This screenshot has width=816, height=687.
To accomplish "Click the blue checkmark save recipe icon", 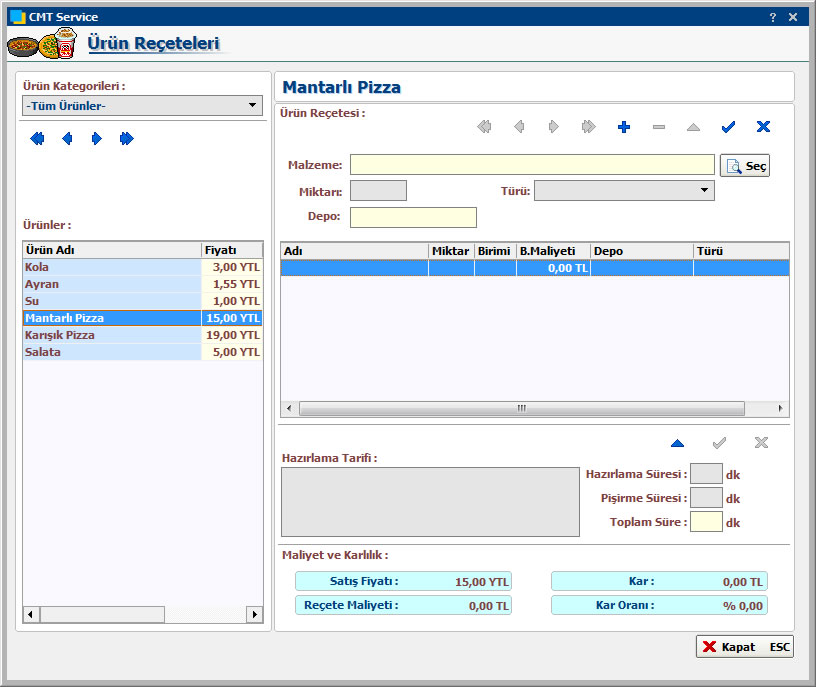I will [728, 127].
